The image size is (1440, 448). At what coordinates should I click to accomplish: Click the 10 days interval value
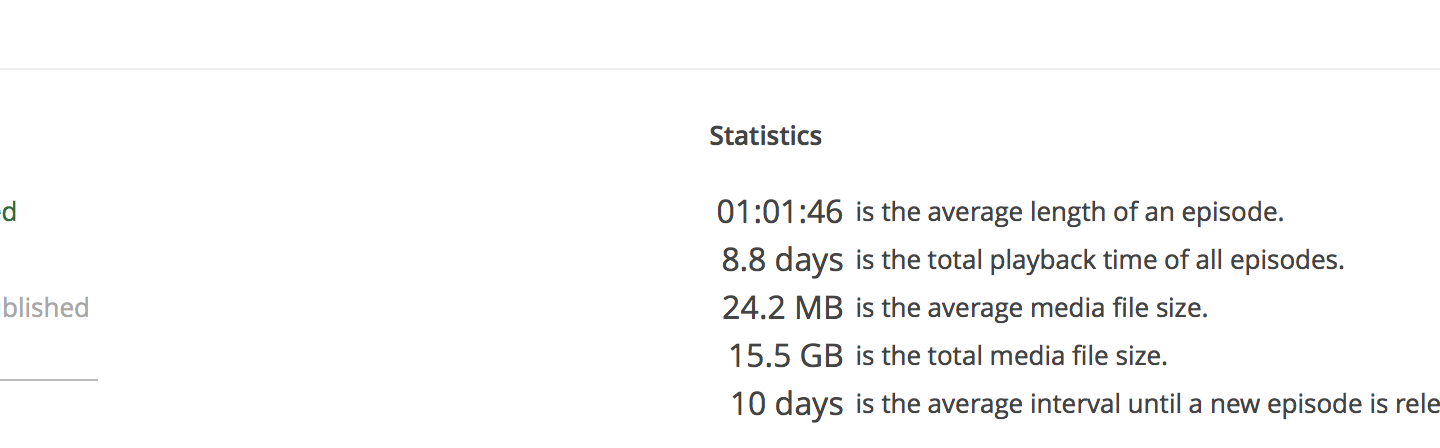tap(786, 404)
